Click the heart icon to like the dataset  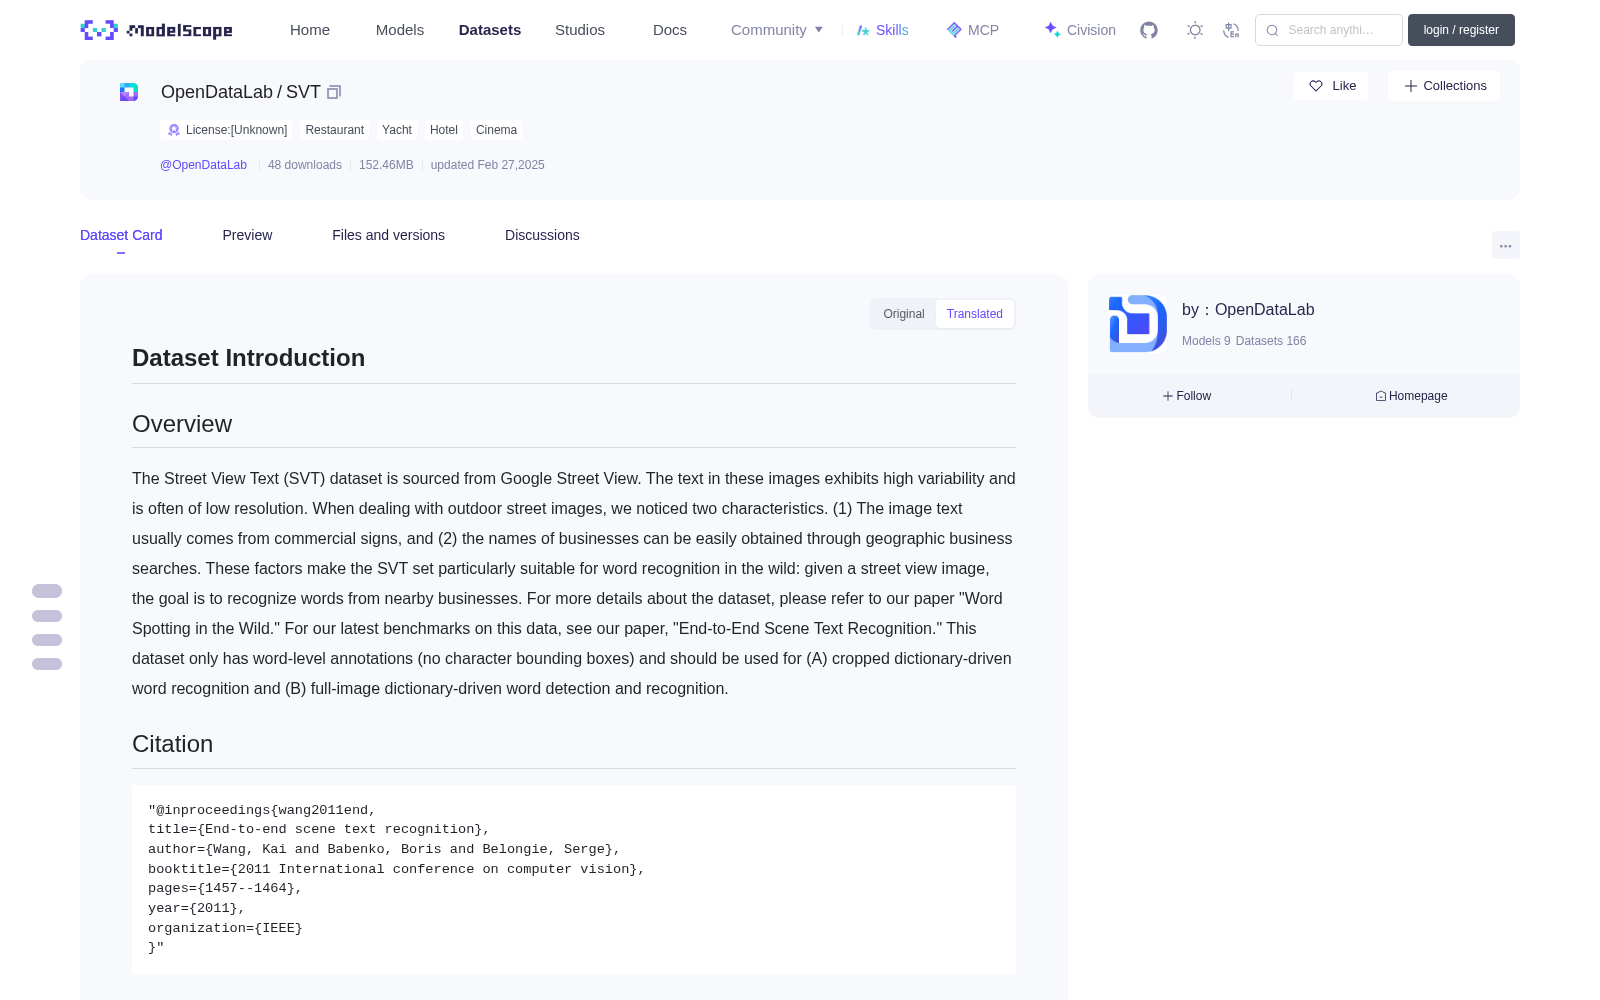[1316, 86]
